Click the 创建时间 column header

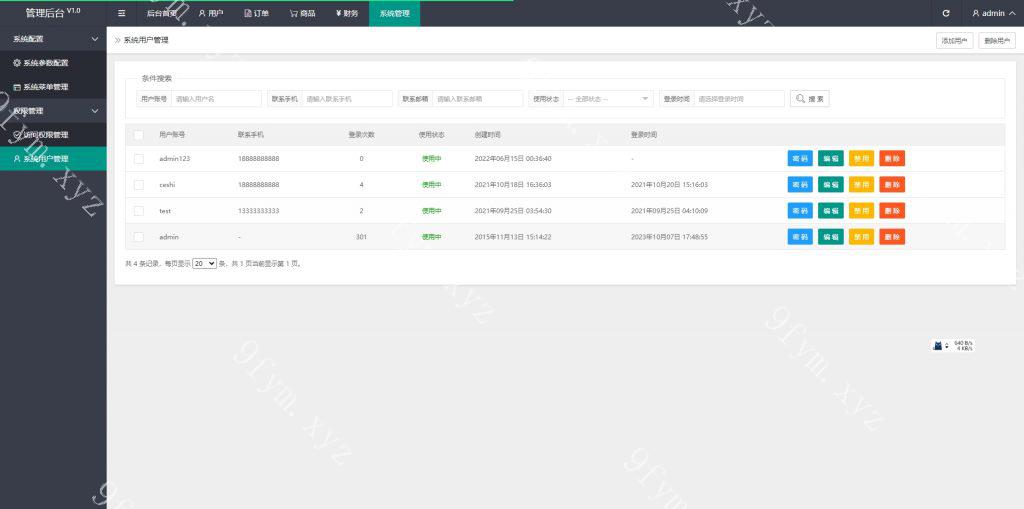(x=487, y=135)
